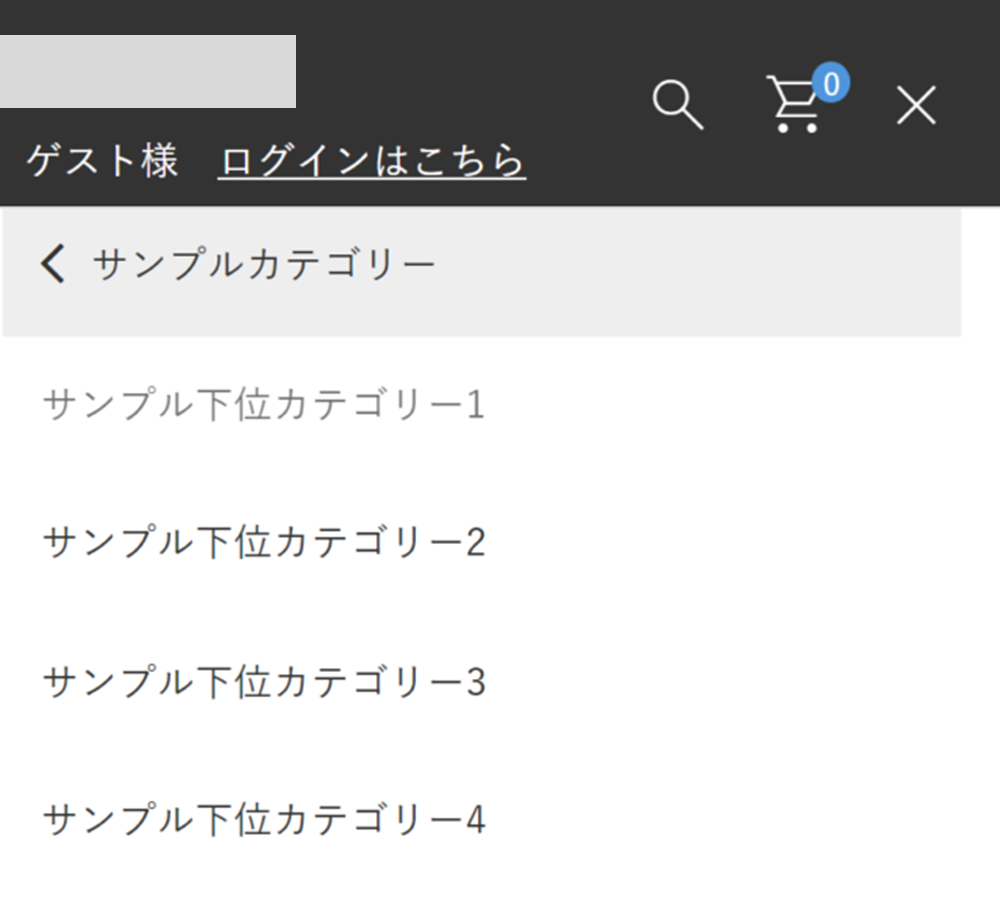Open サンプル下位カテゴリー2

tap(264, 543)
